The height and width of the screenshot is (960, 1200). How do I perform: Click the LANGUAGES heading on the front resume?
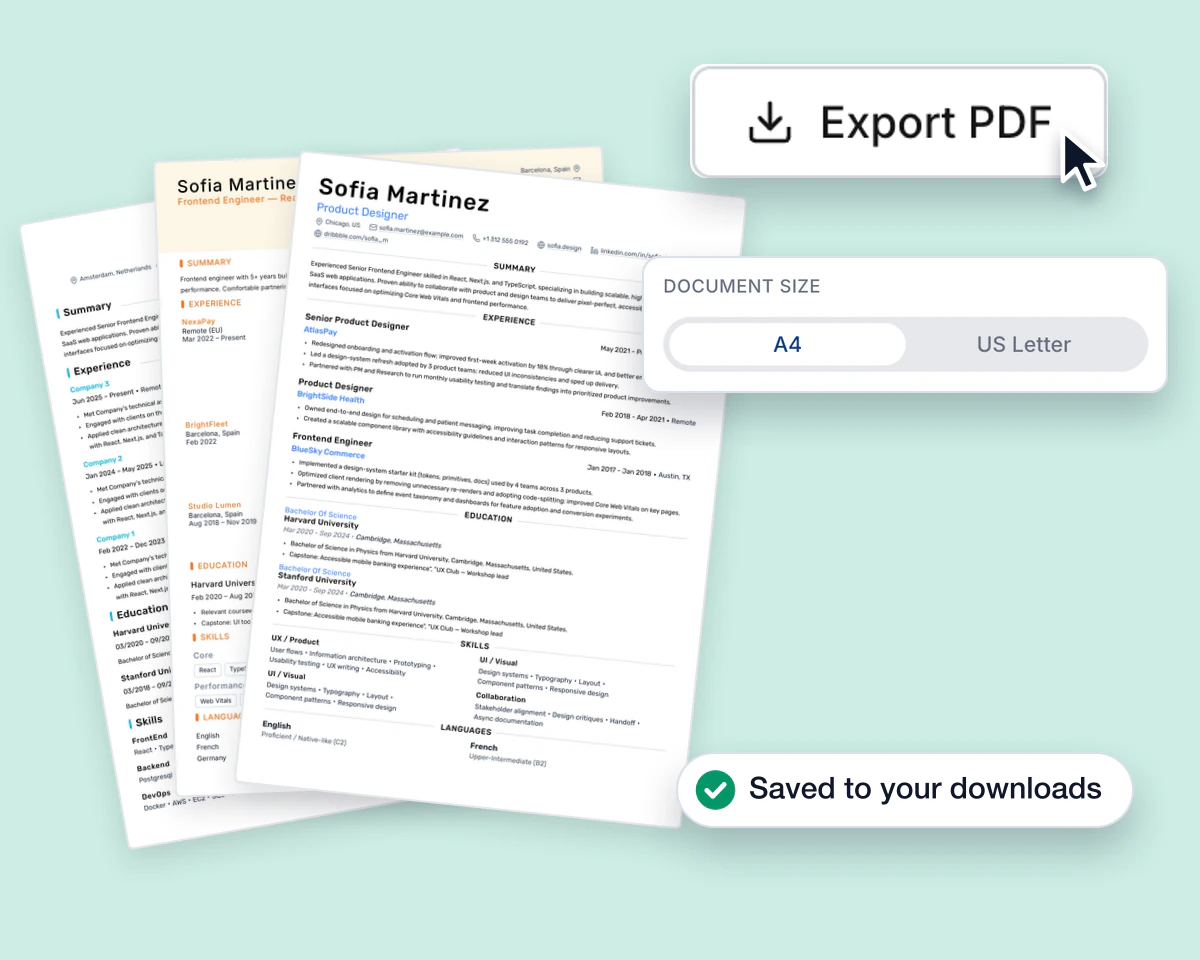click(465, 729)
